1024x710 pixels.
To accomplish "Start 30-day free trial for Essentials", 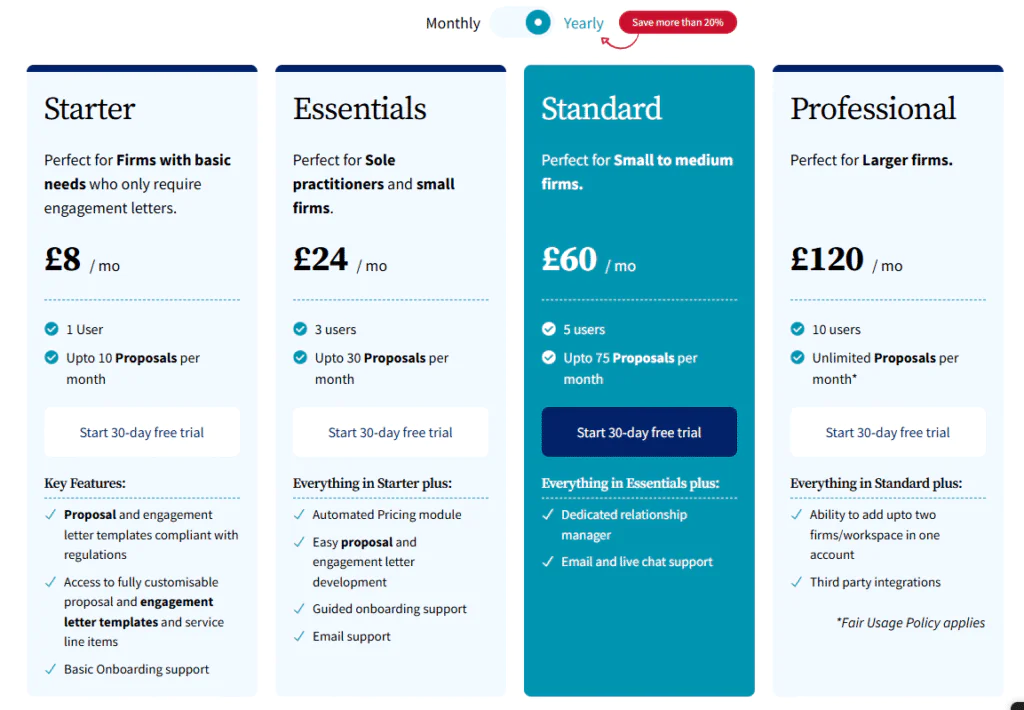I will coord(390,432).
